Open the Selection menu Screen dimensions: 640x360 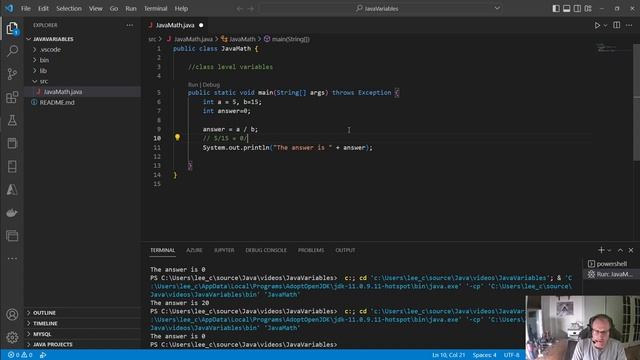(69, 9)
